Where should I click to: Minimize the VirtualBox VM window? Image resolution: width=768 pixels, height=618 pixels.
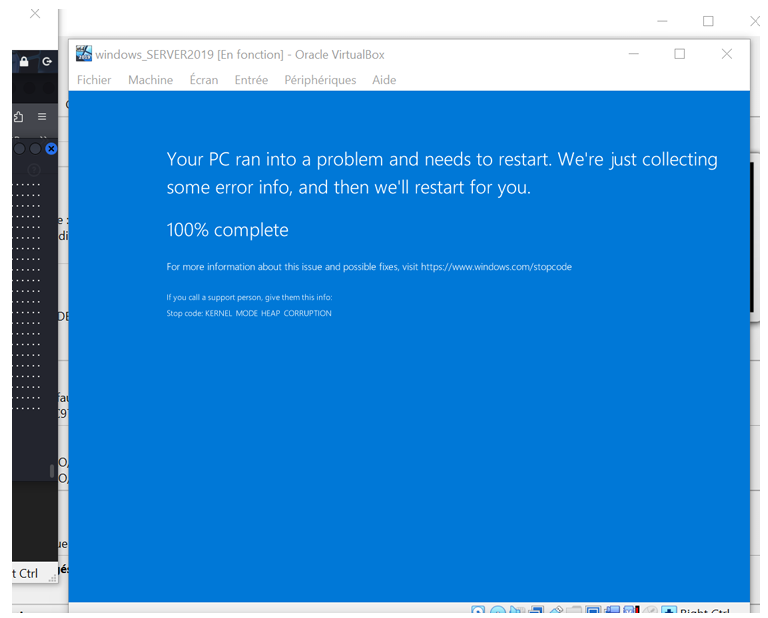coord(634,54)
